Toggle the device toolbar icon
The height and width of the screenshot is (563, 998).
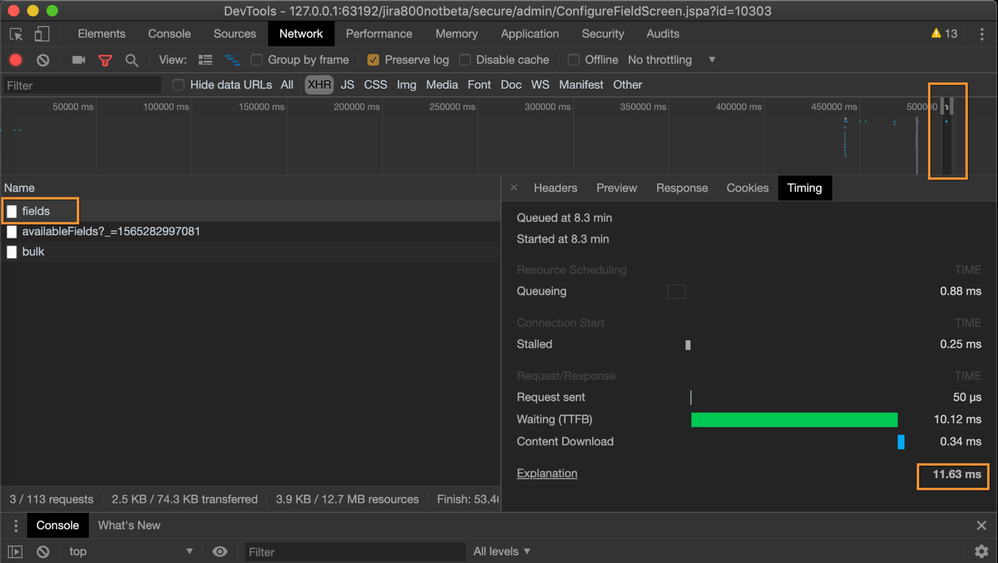click(x=42, y=34)
